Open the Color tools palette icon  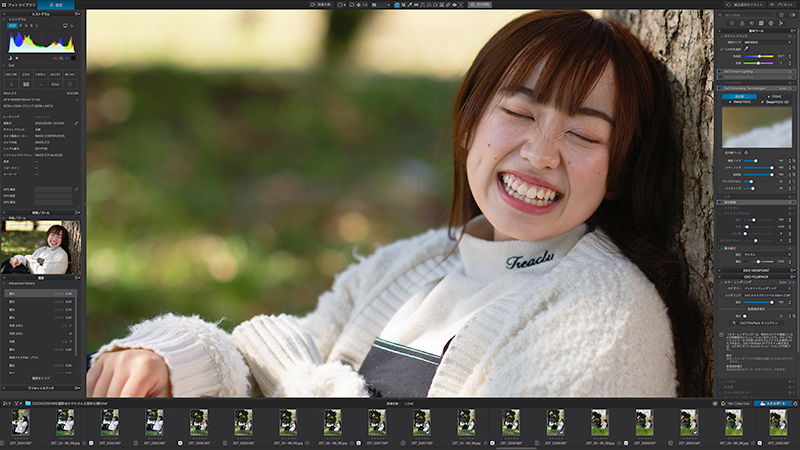[742, 23]
